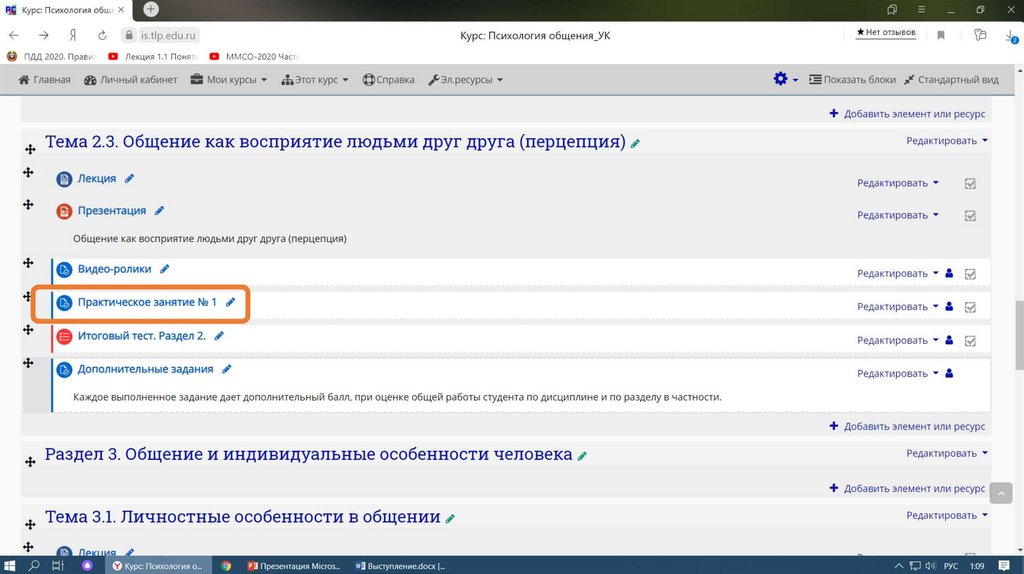
Task: Click the browser bookmark icon
Action: pos(940,34)
